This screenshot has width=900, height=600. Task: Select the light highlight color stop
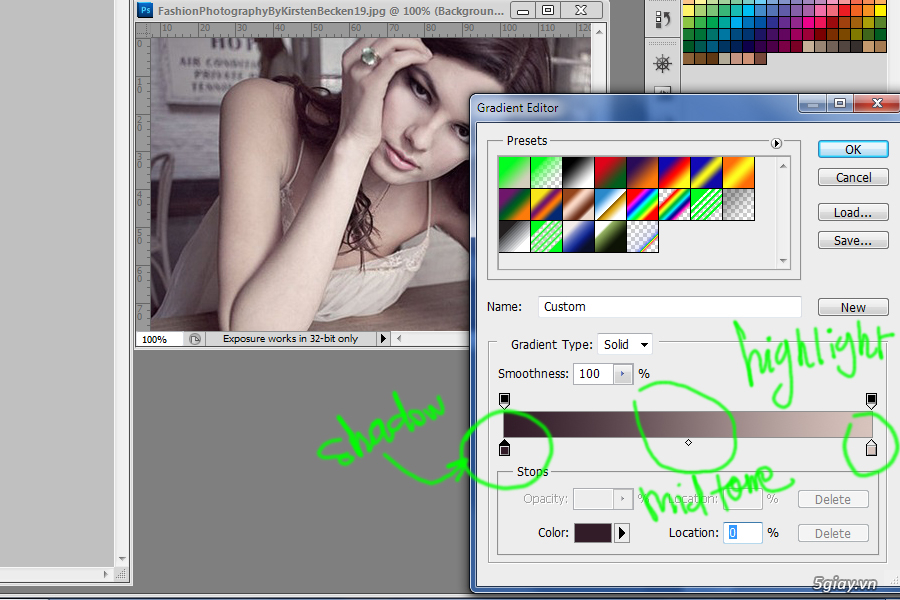pos(871,448)
